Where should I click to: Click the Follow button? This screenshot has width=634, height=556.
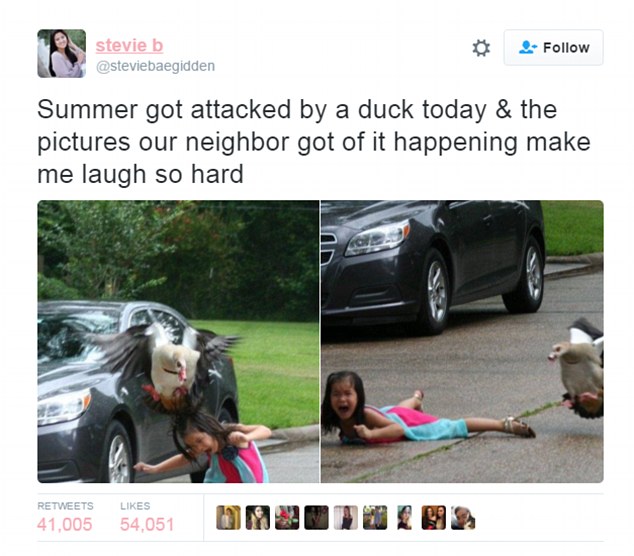[553, 47]
